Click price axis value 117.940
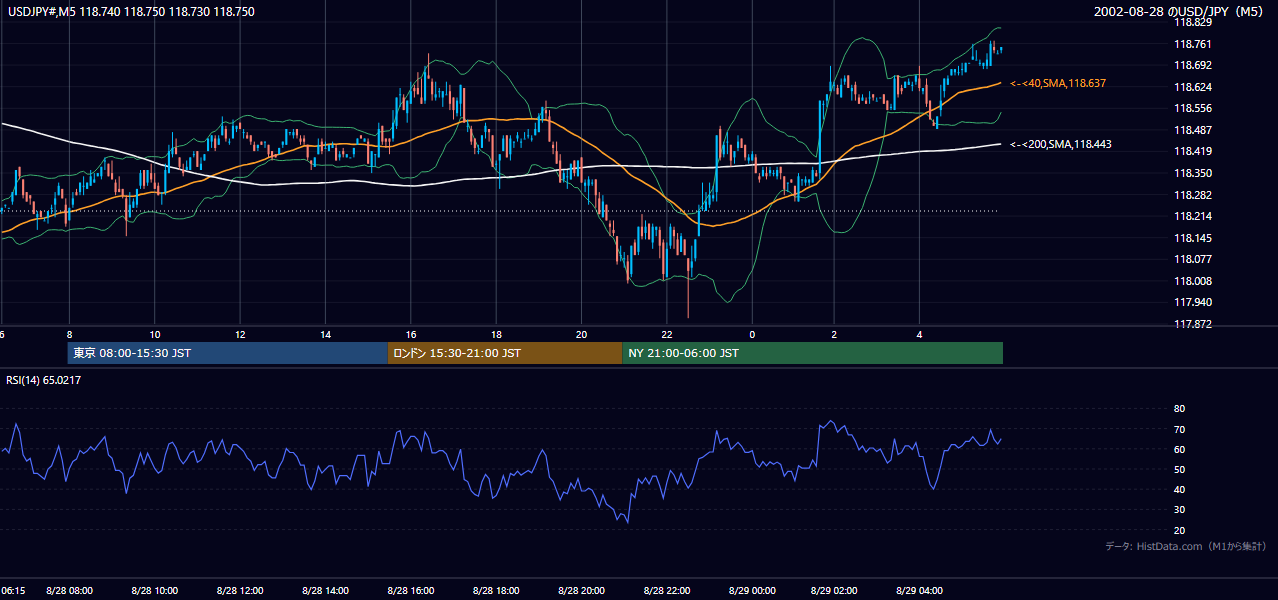1278x600 pixels. click(x=1194, y=302)
